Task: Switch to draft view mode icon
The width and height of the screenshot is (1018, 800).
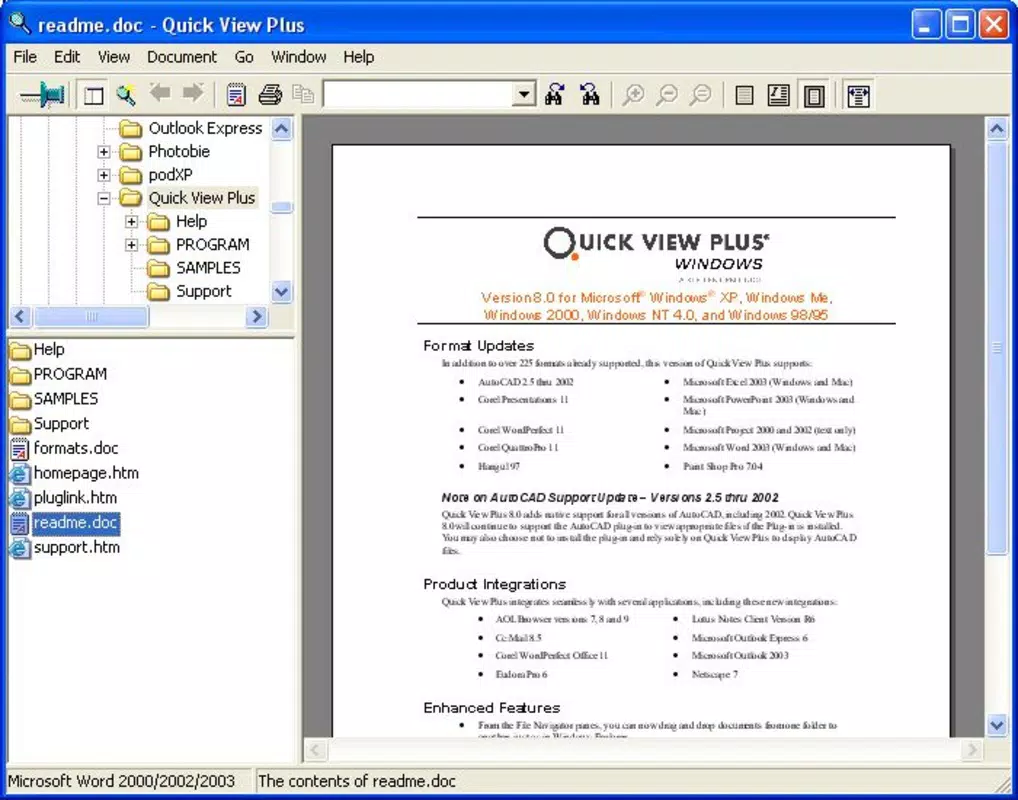Action: [745, 95]
